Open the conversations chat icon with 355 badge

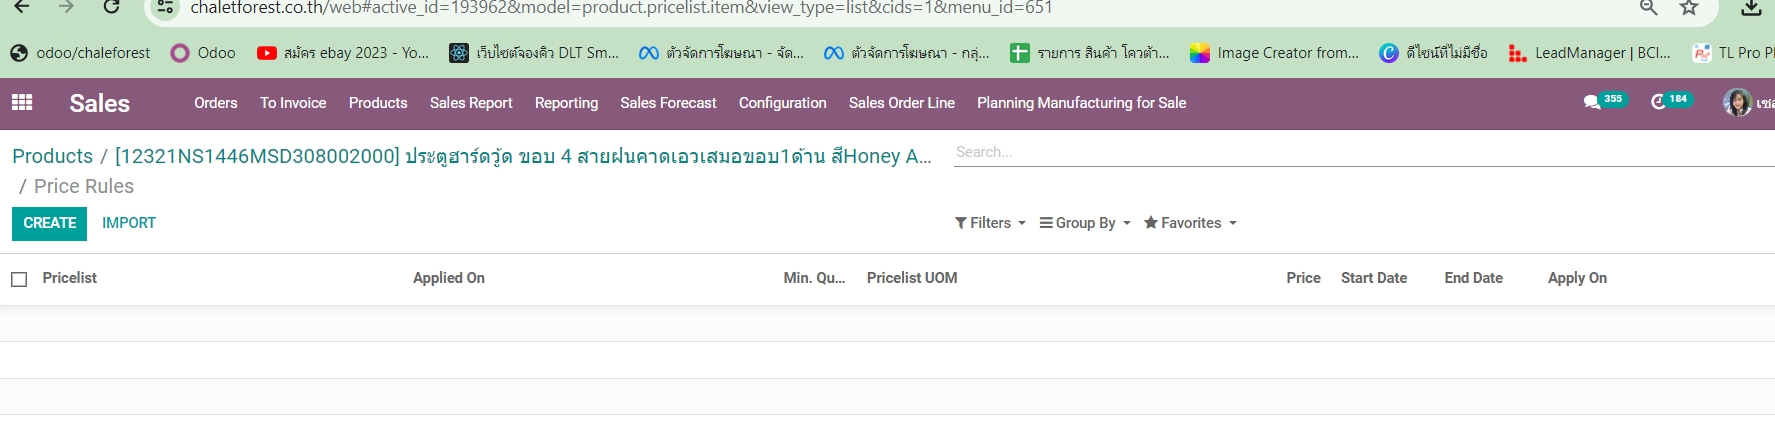pos(1591,102)
